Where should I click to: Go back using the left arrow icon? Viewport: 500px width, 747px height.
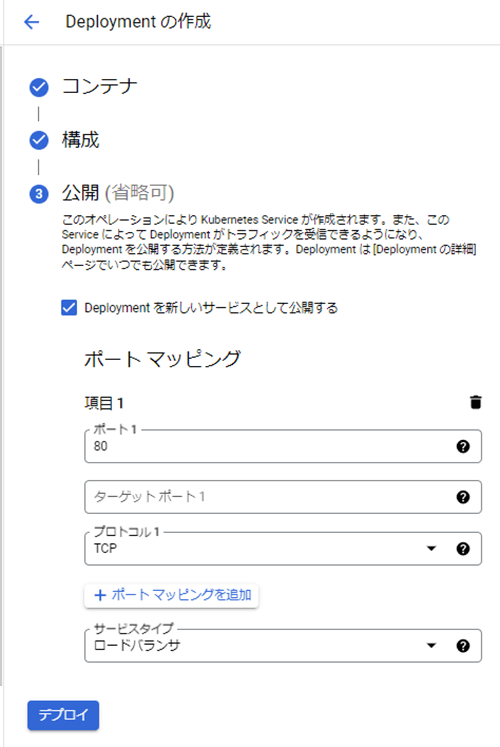pos(31,22)
